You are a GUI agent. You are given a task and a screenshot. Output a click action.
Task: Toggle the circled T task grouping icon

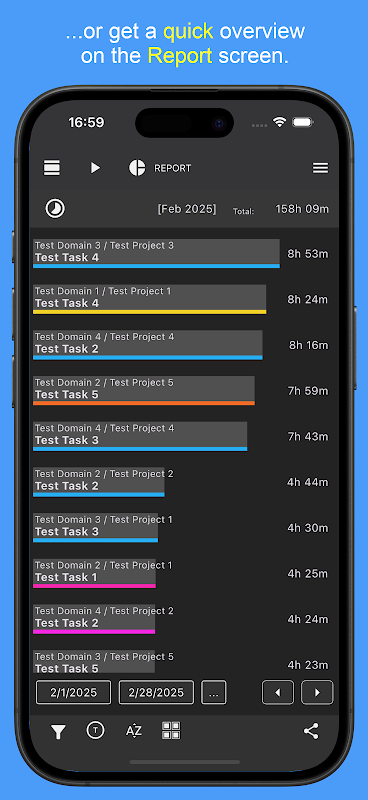point(95,731)
